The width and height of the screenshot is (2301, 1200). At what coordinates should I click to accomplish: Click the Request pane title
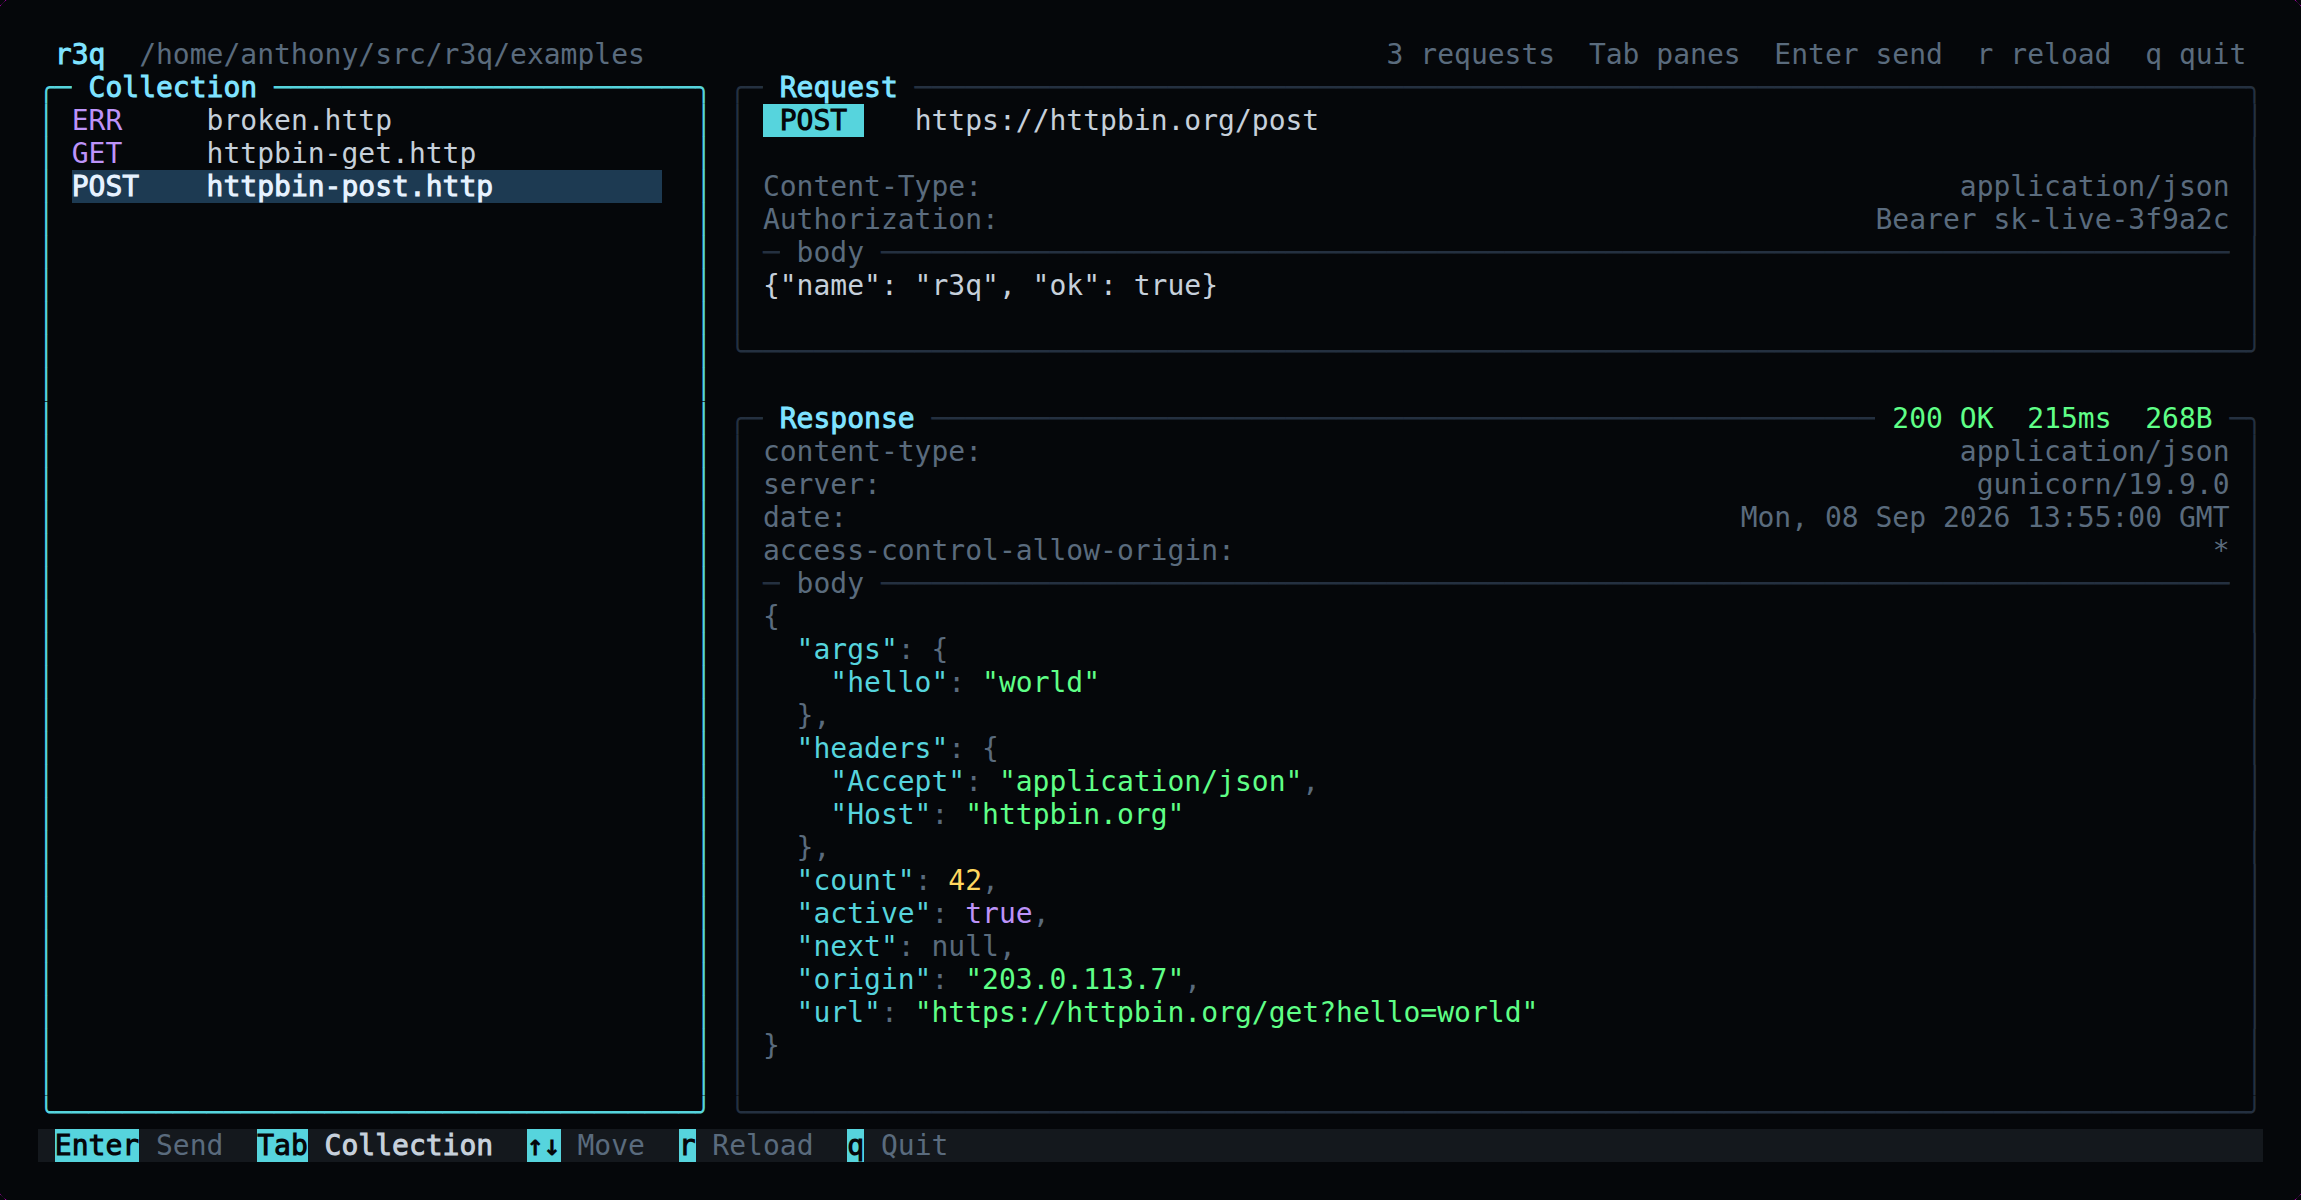coord(837,87)
